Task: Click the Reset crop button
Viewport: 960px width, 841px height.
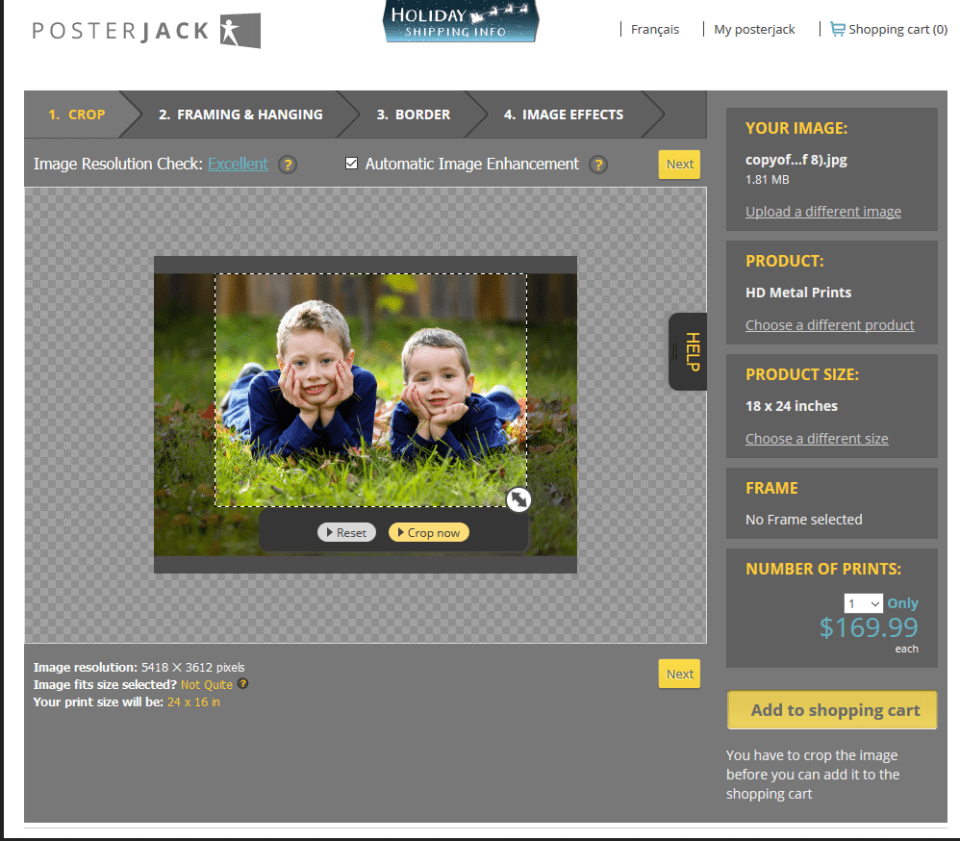Action: (346, 533)
